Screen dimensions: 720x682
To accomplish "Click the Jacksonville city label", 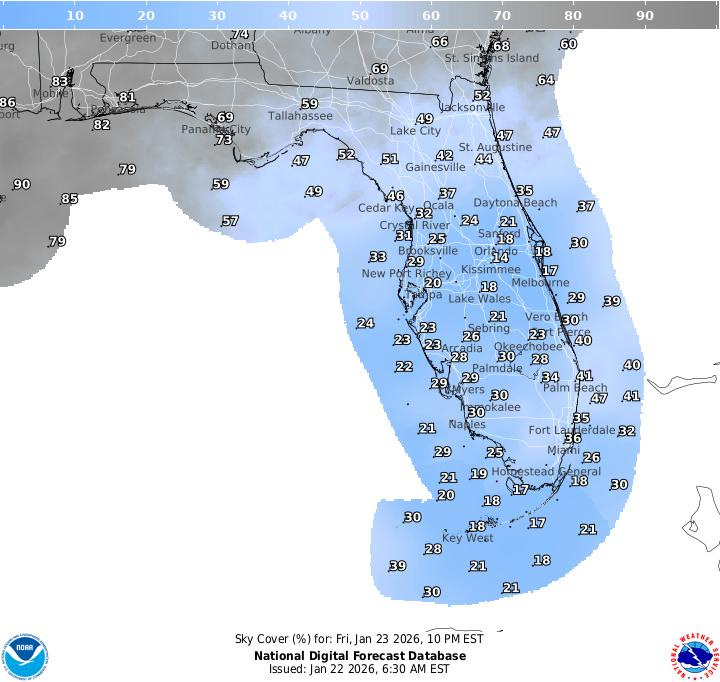I will coord(474,107).
